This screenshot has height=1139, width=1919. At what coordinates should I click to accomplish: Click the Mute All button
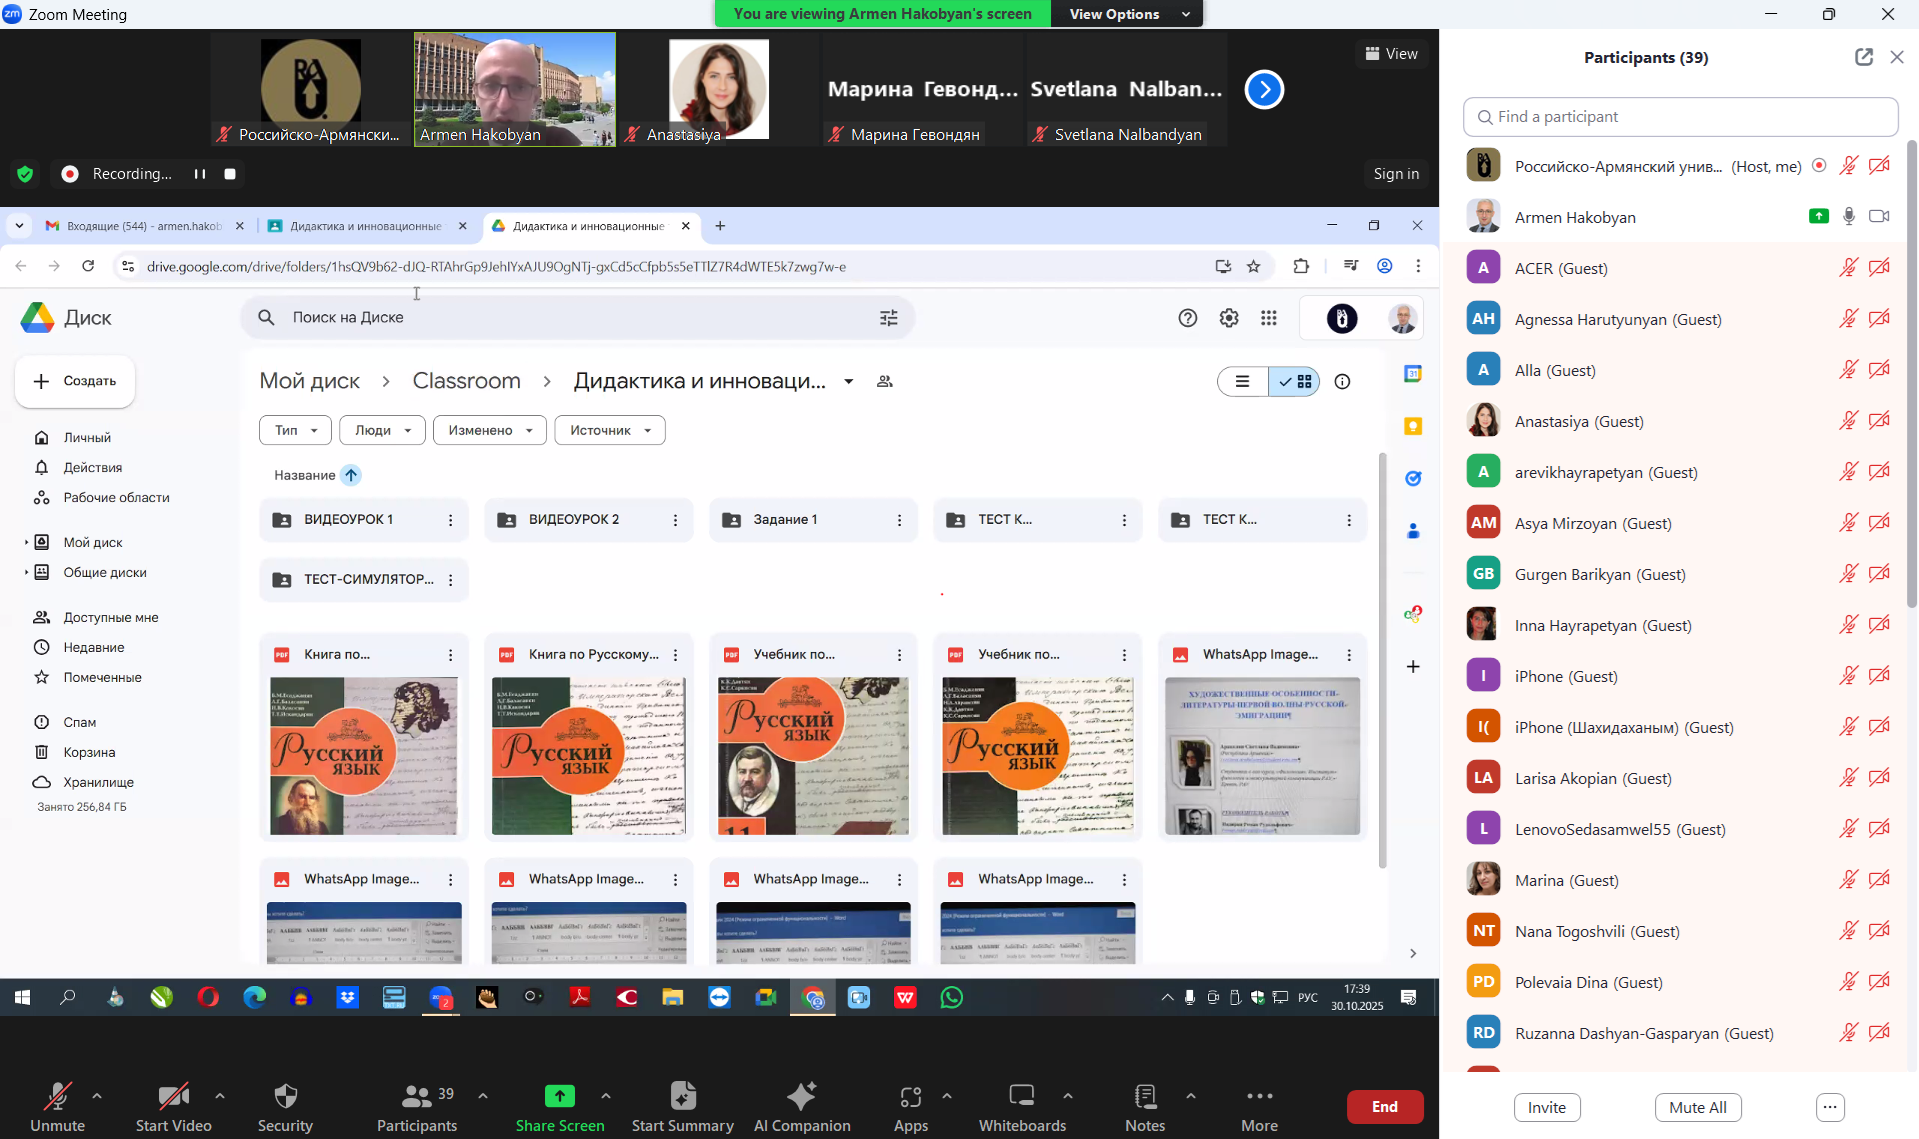[x=1697, y=1107]
